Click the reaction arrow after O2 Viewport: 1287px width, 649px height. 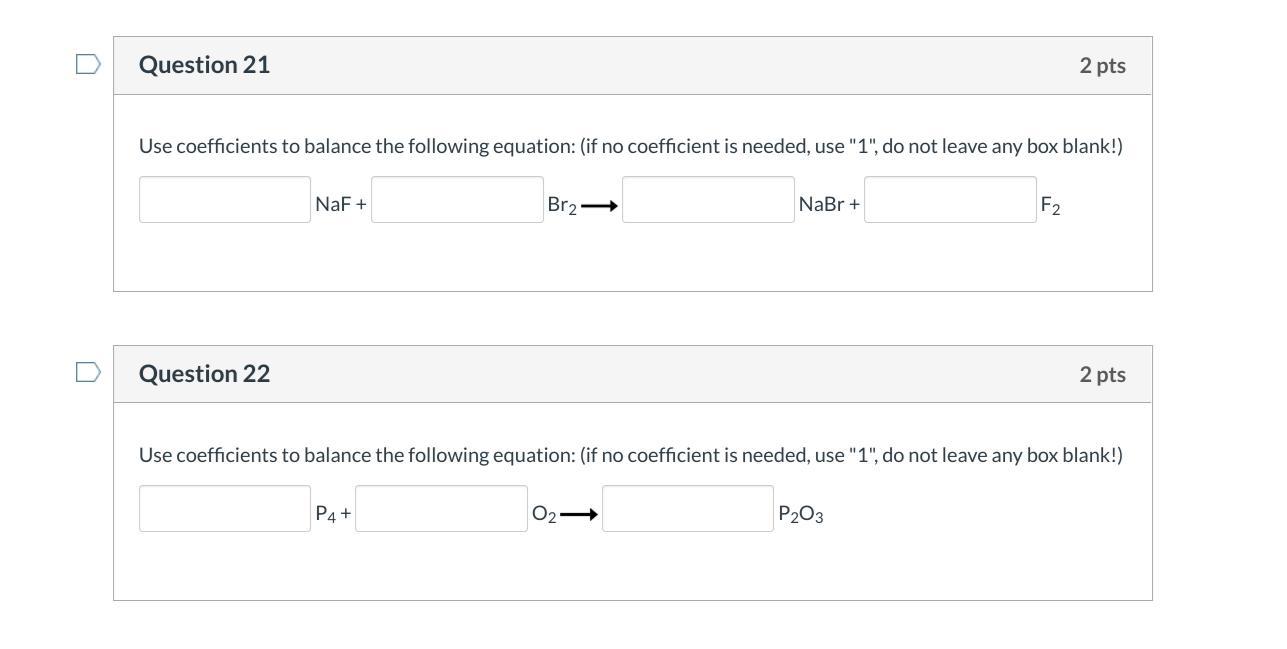point(579,515)
